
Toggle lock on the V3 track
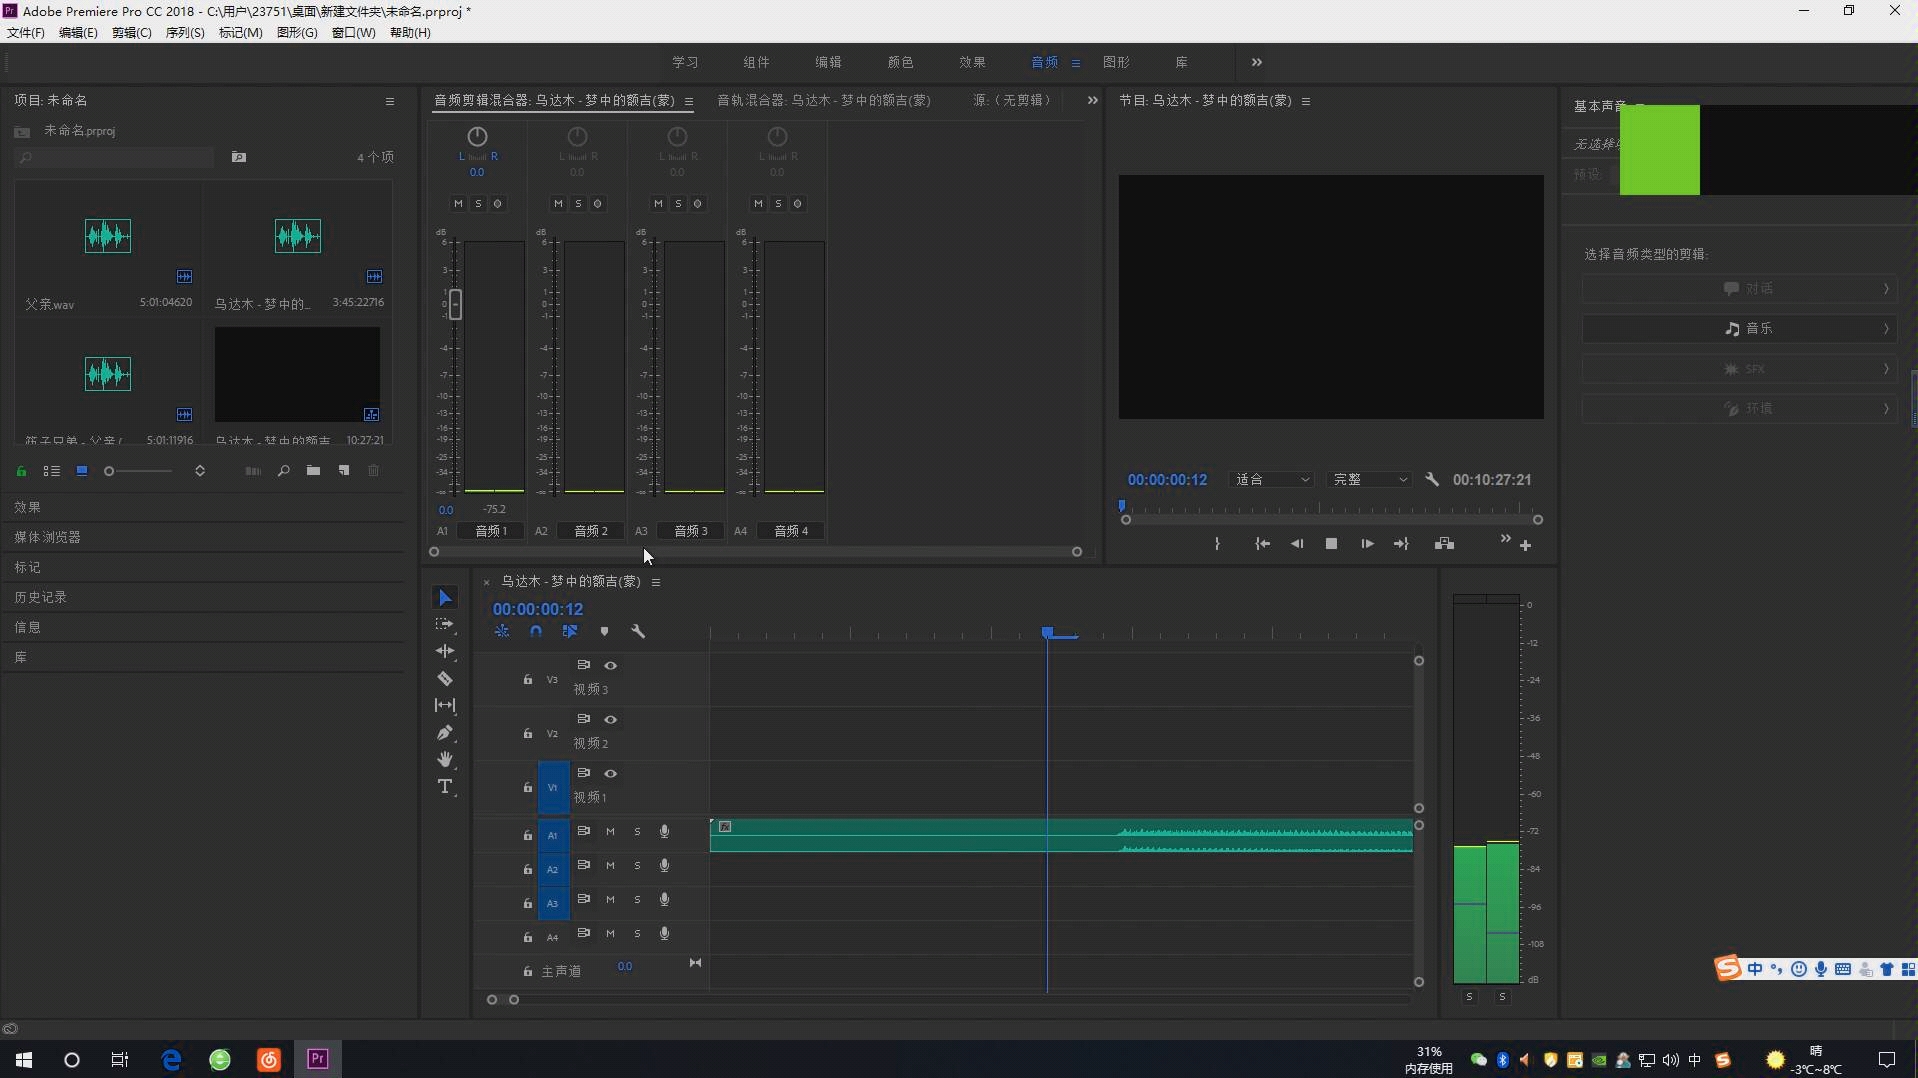(x=528, y=680)
